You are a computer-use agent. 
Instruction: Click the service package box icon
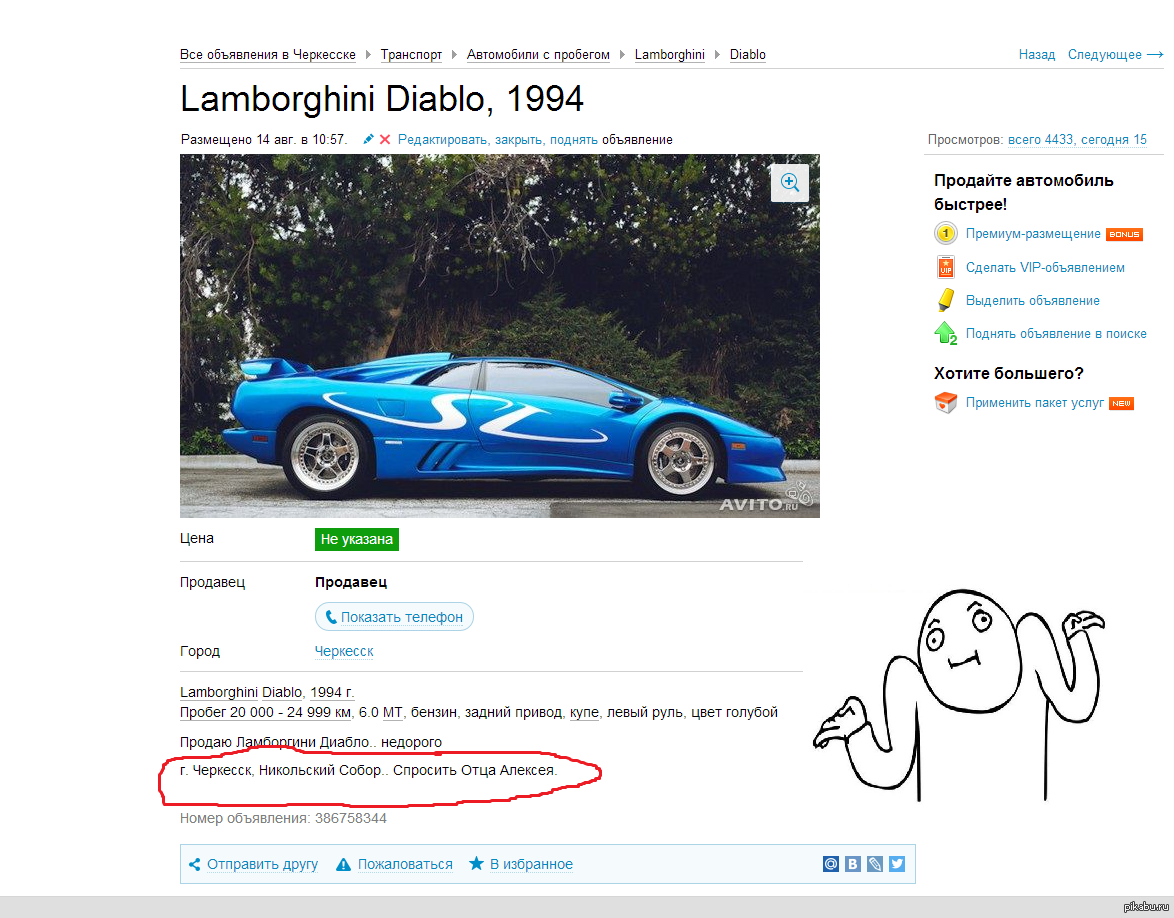pos(946,403)
